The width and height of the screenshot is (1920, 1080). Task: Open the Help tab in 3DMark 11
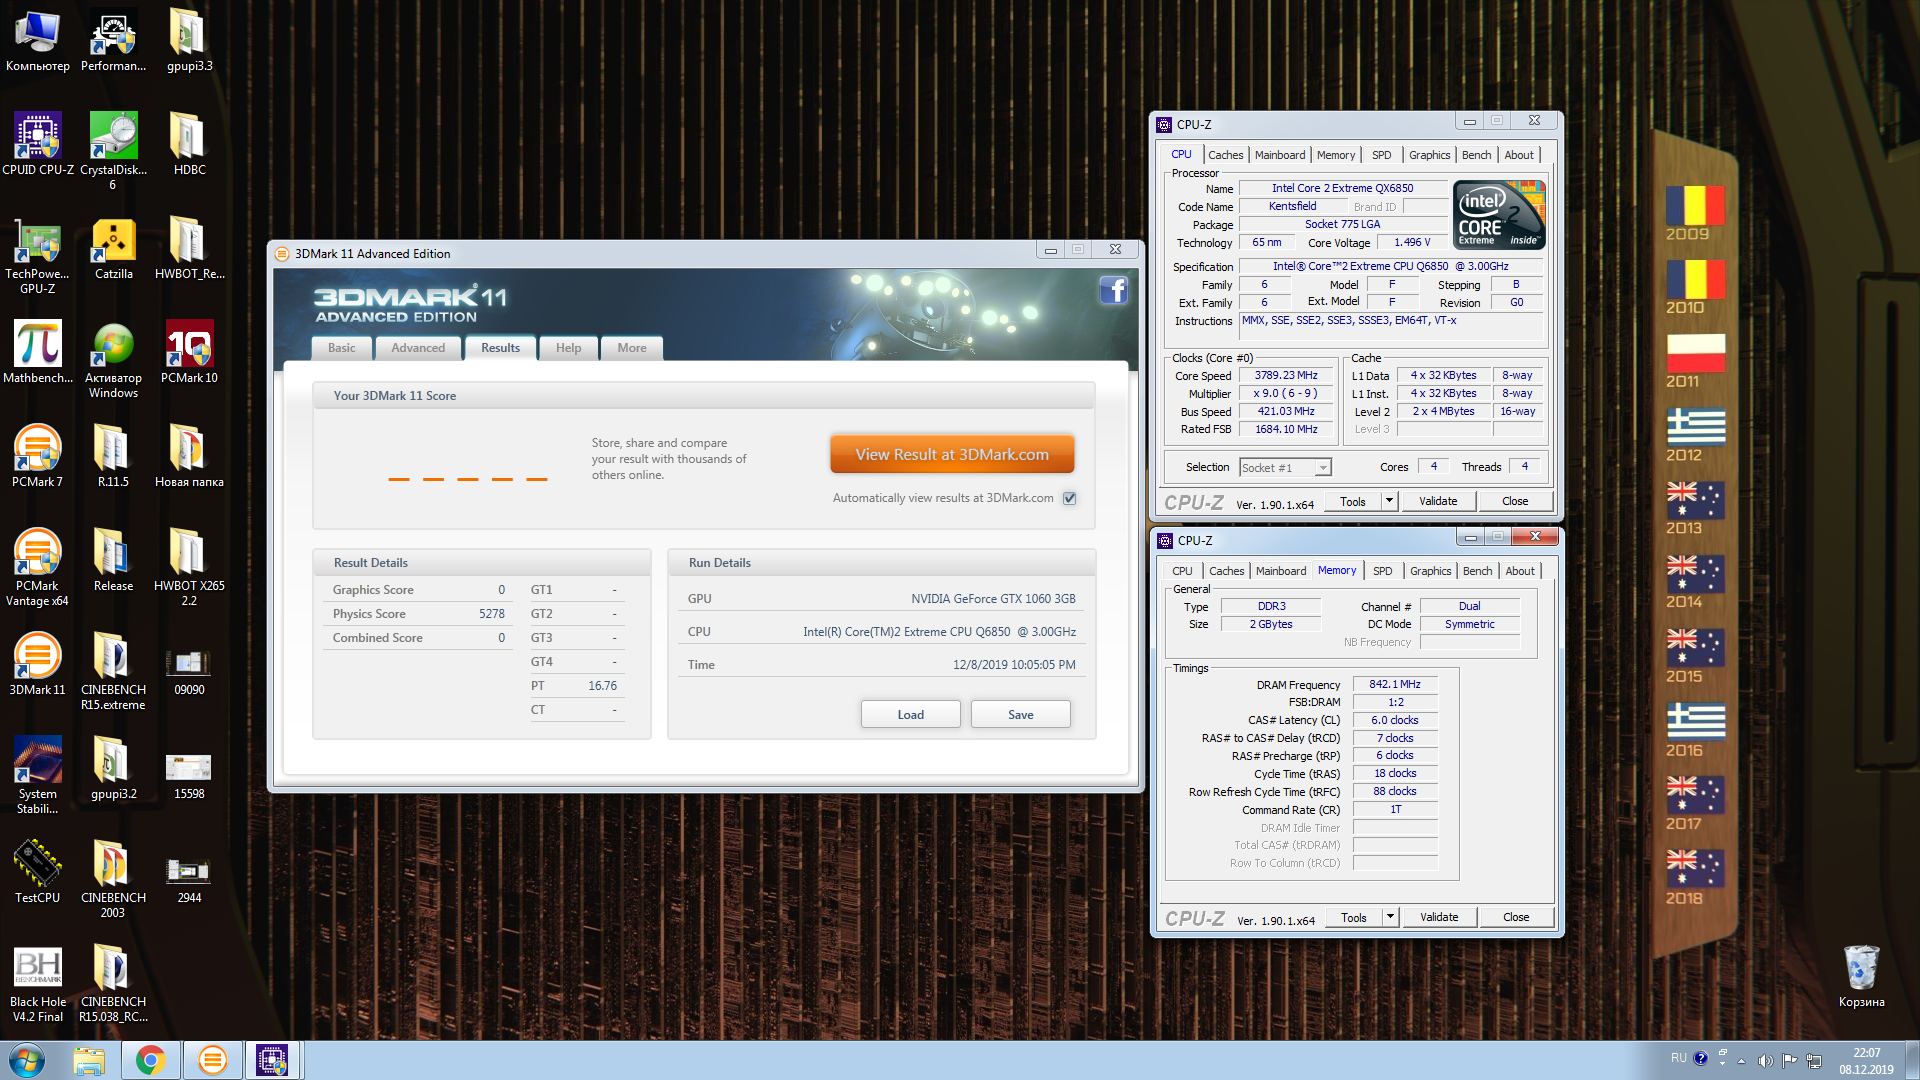click(568, 348)
